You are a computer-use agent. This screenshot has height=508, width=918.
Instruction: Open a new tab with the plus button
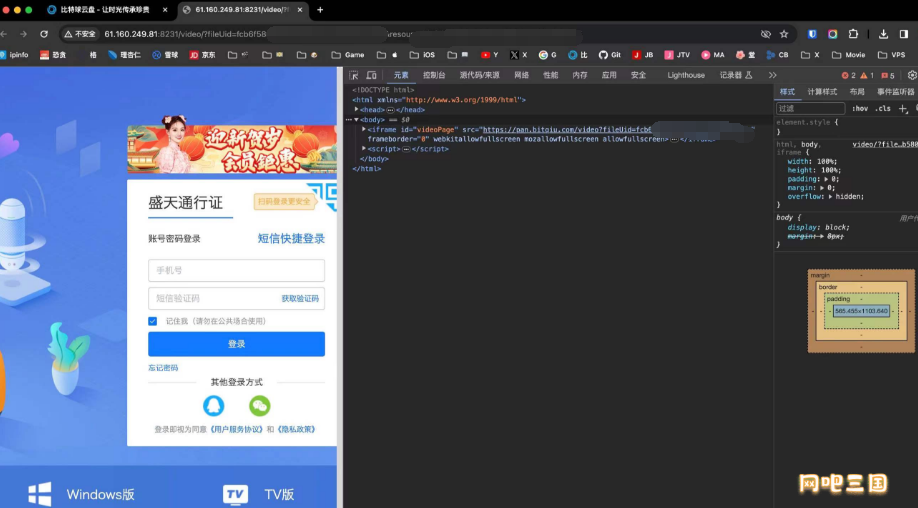coord(320,10)
